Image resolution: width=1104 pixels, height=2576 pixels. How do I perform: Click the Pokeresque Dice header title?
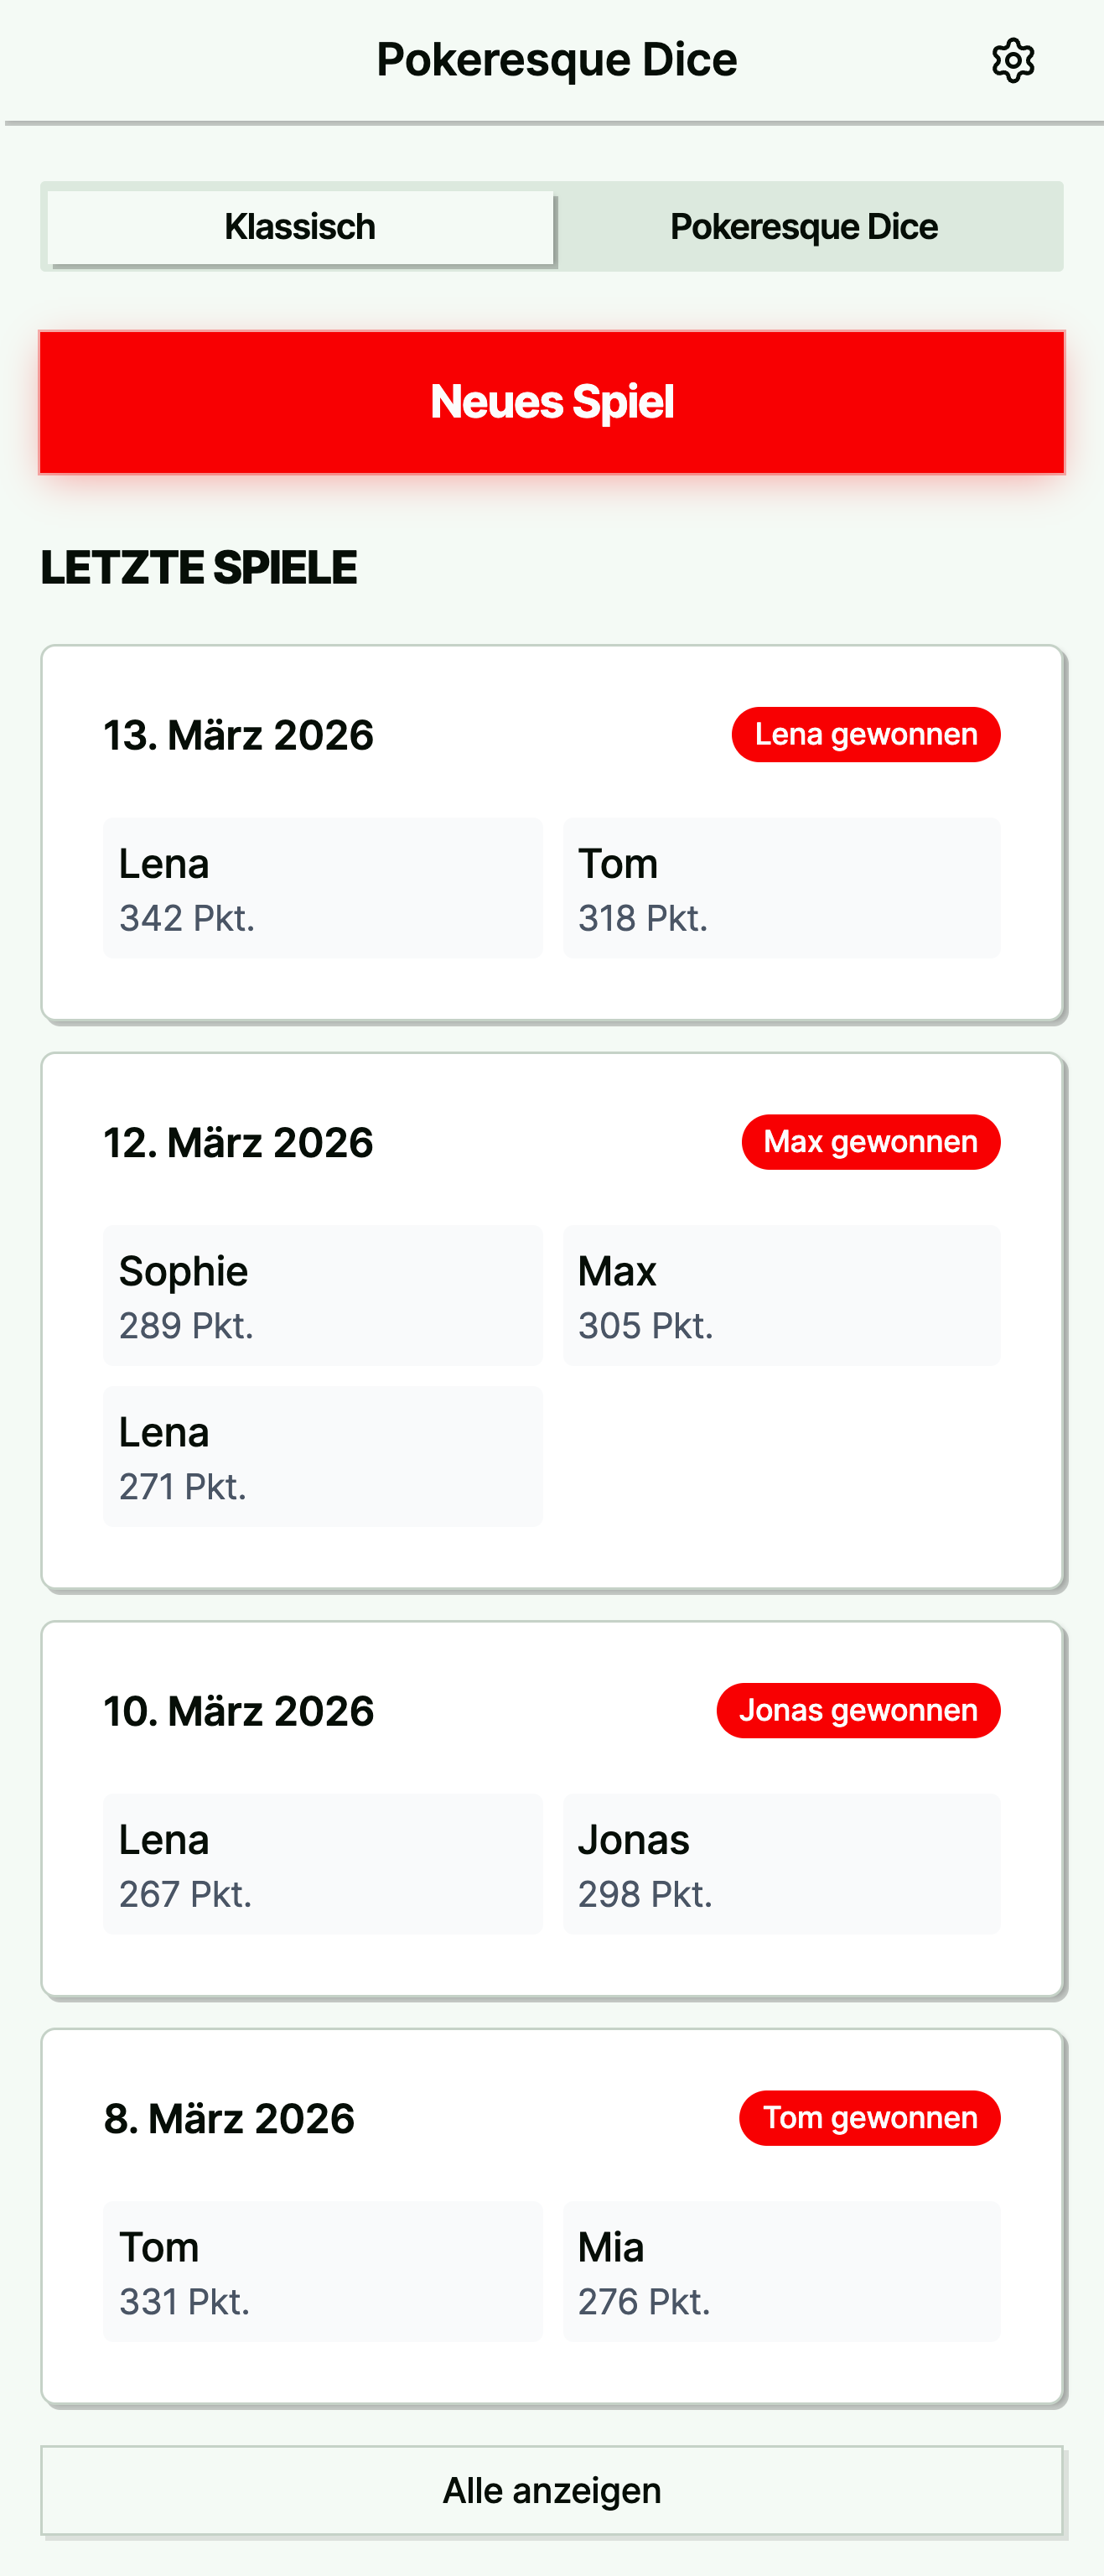[556, 60]
